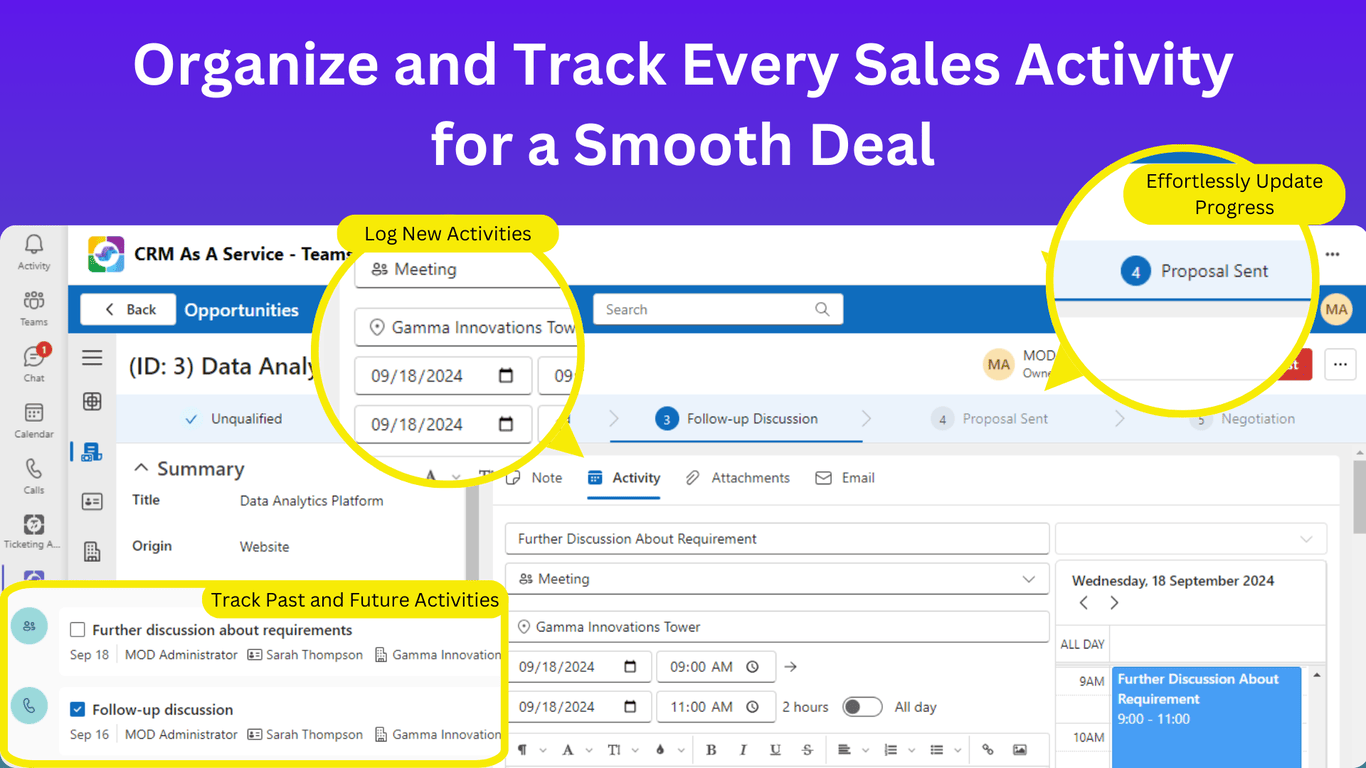
Task: Click the Further Discussion About Requirement subject field
Action: point(777,539)
